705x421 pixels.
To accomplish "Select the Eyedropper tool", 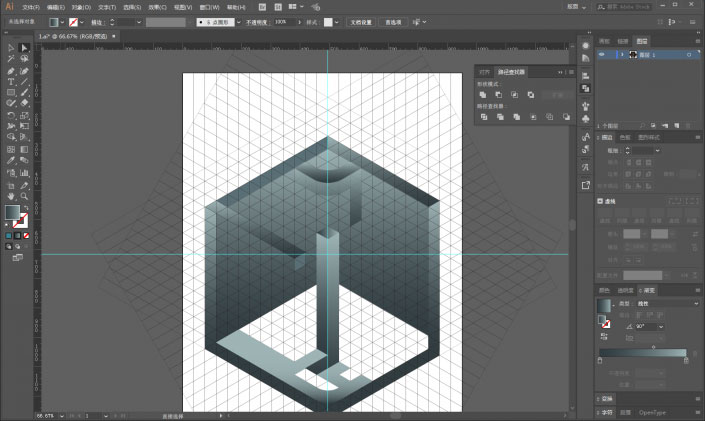I will [11, 161].
